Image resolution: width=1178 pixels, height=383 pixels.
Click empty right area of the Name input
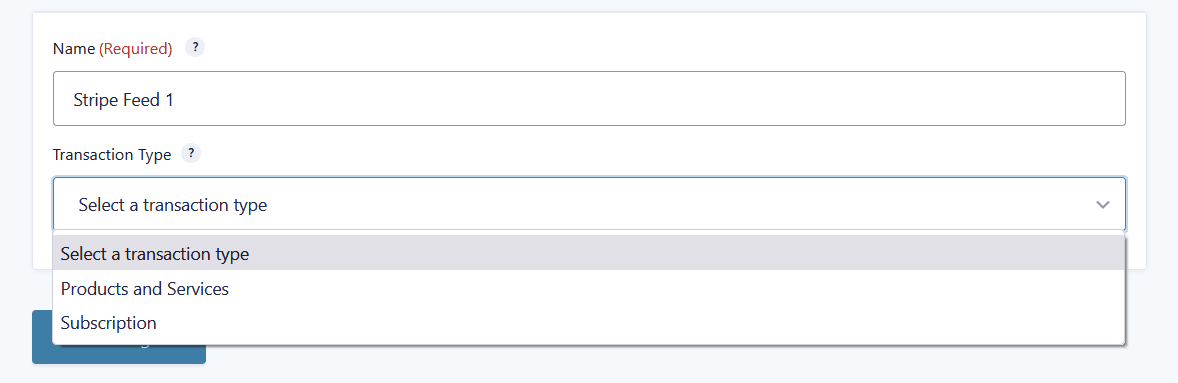826,98
